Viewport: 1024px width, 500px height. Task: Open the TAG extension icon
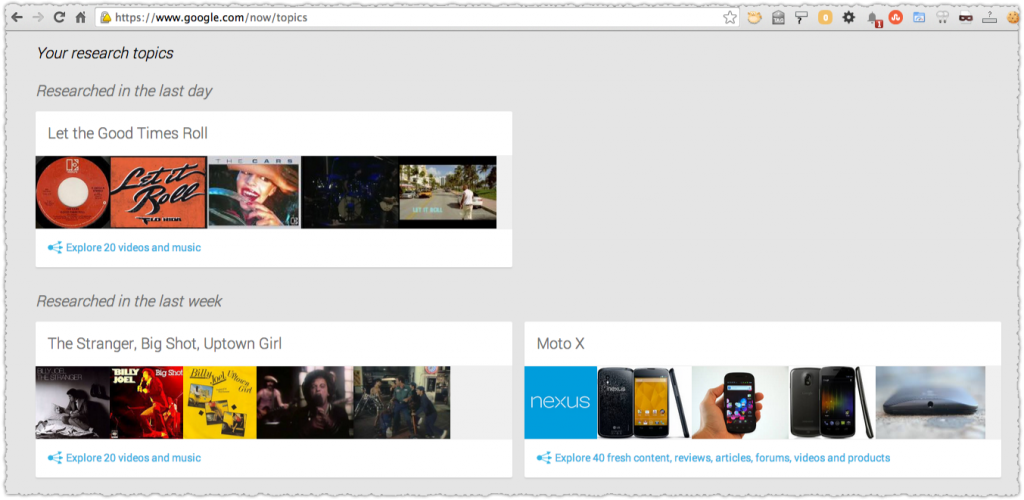click(778, 18)
